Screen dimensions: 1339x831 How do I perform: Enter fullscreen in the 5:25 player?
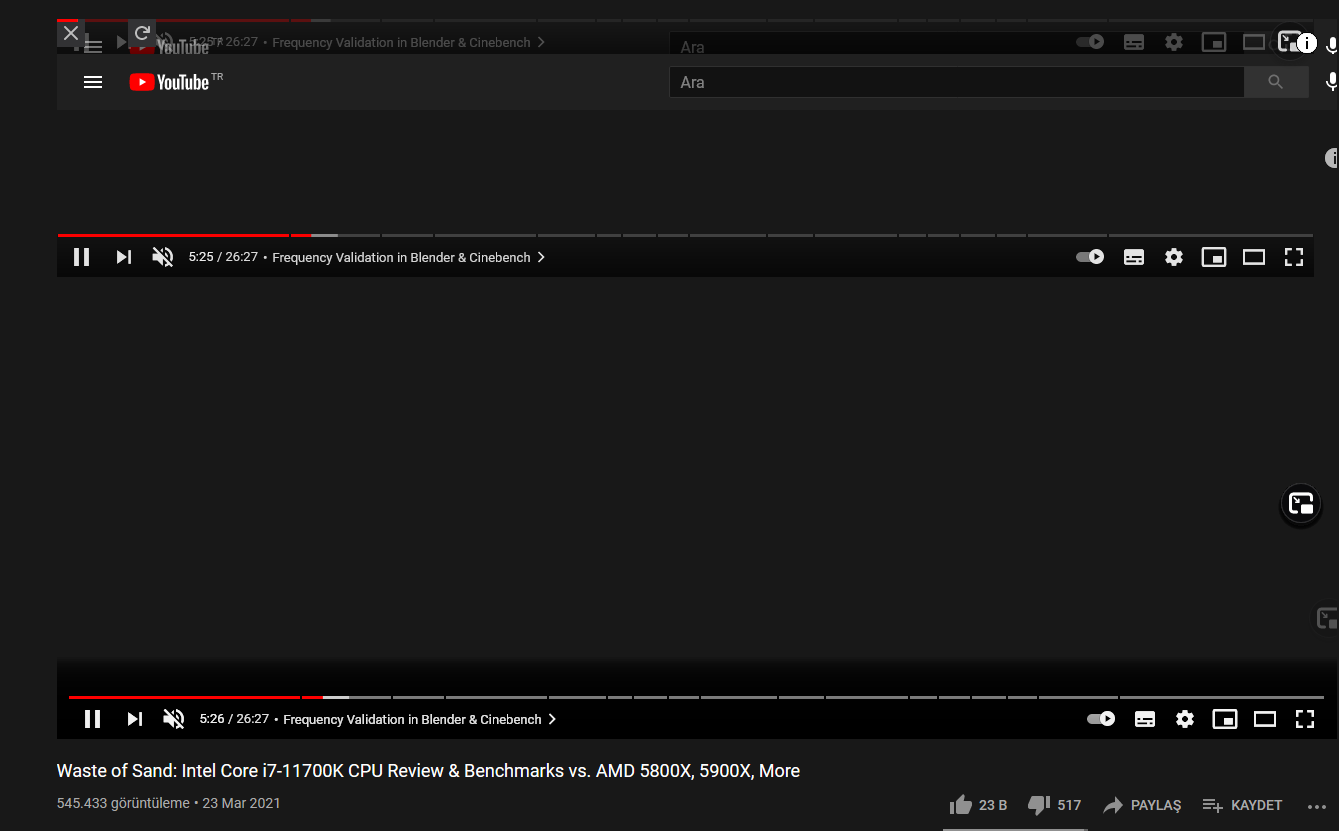point(1294,257)
